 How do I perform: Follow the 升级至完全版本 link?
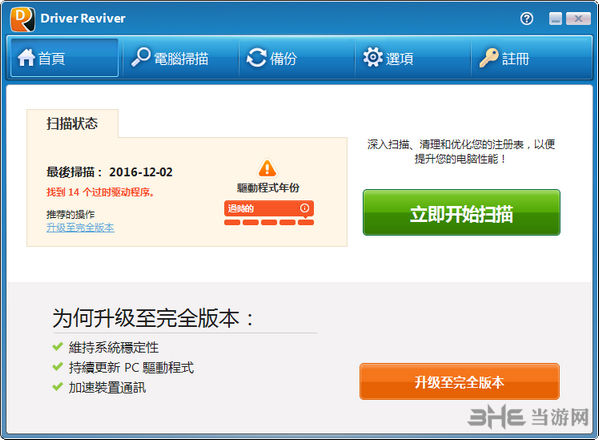click(80, 227)
